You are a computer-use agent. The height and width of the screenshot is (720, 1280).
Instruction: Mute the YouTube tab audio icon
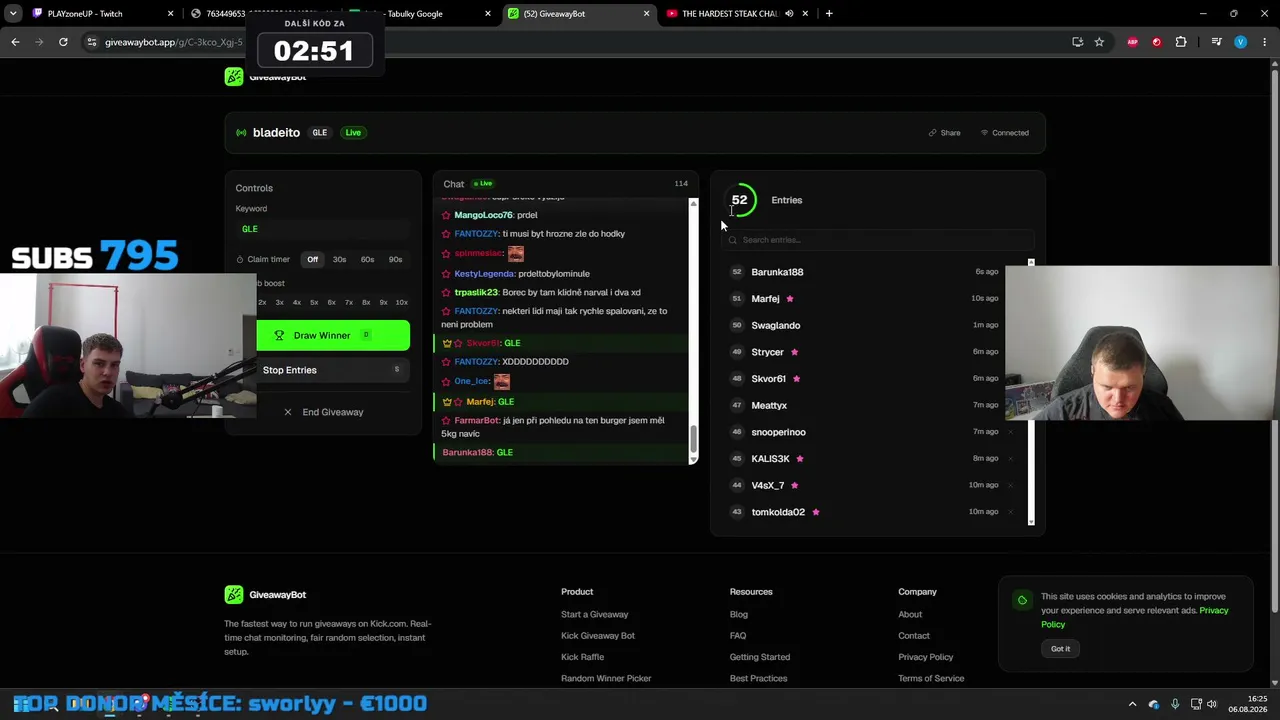click(x=789, y=14)
